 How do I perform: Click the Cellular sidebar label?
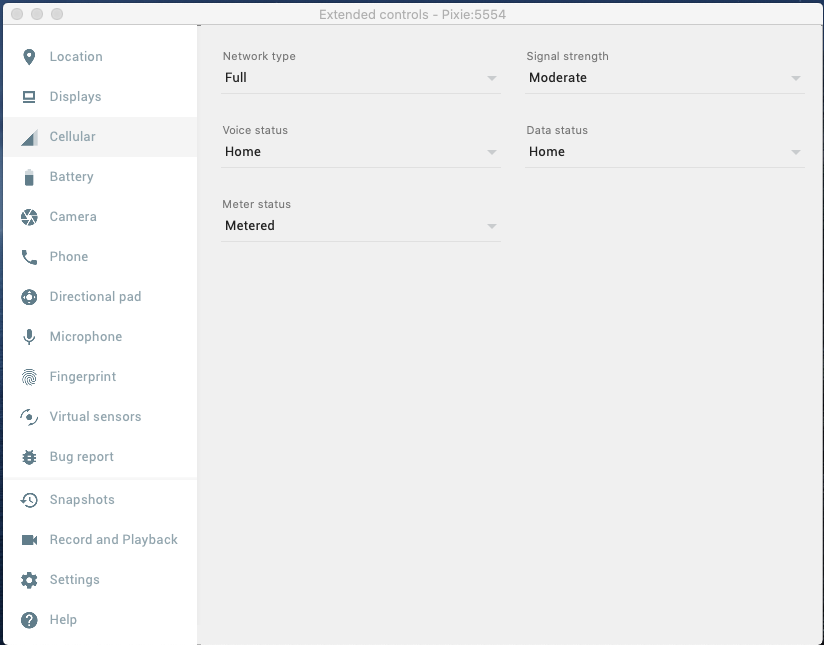tap(73, 137)
